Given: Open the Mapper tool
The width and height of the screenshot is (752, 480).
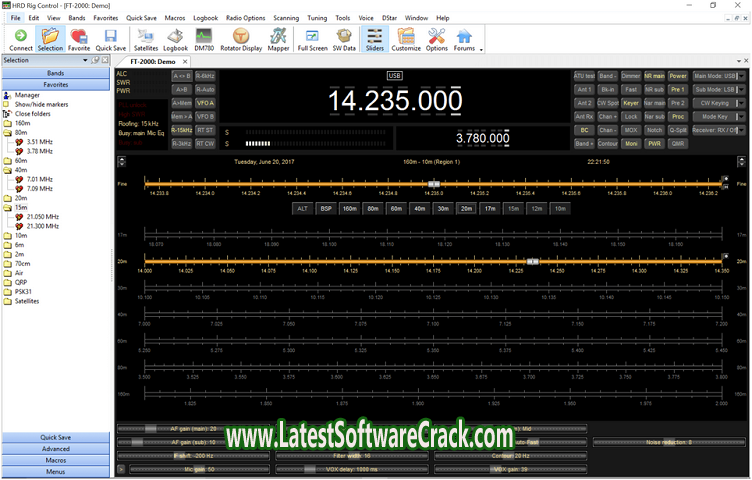Looking at the screenshot, I should pos(279,39).
